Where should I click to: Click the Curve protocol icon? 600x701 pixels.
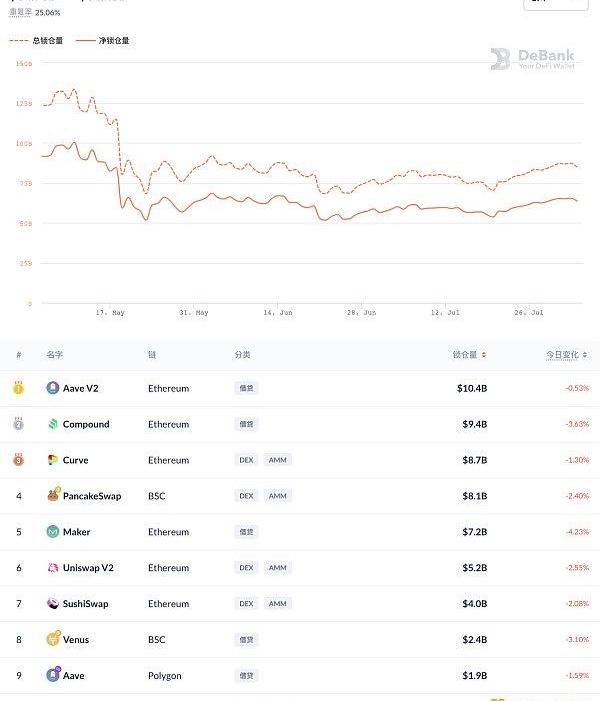click(x=53, y=460)
